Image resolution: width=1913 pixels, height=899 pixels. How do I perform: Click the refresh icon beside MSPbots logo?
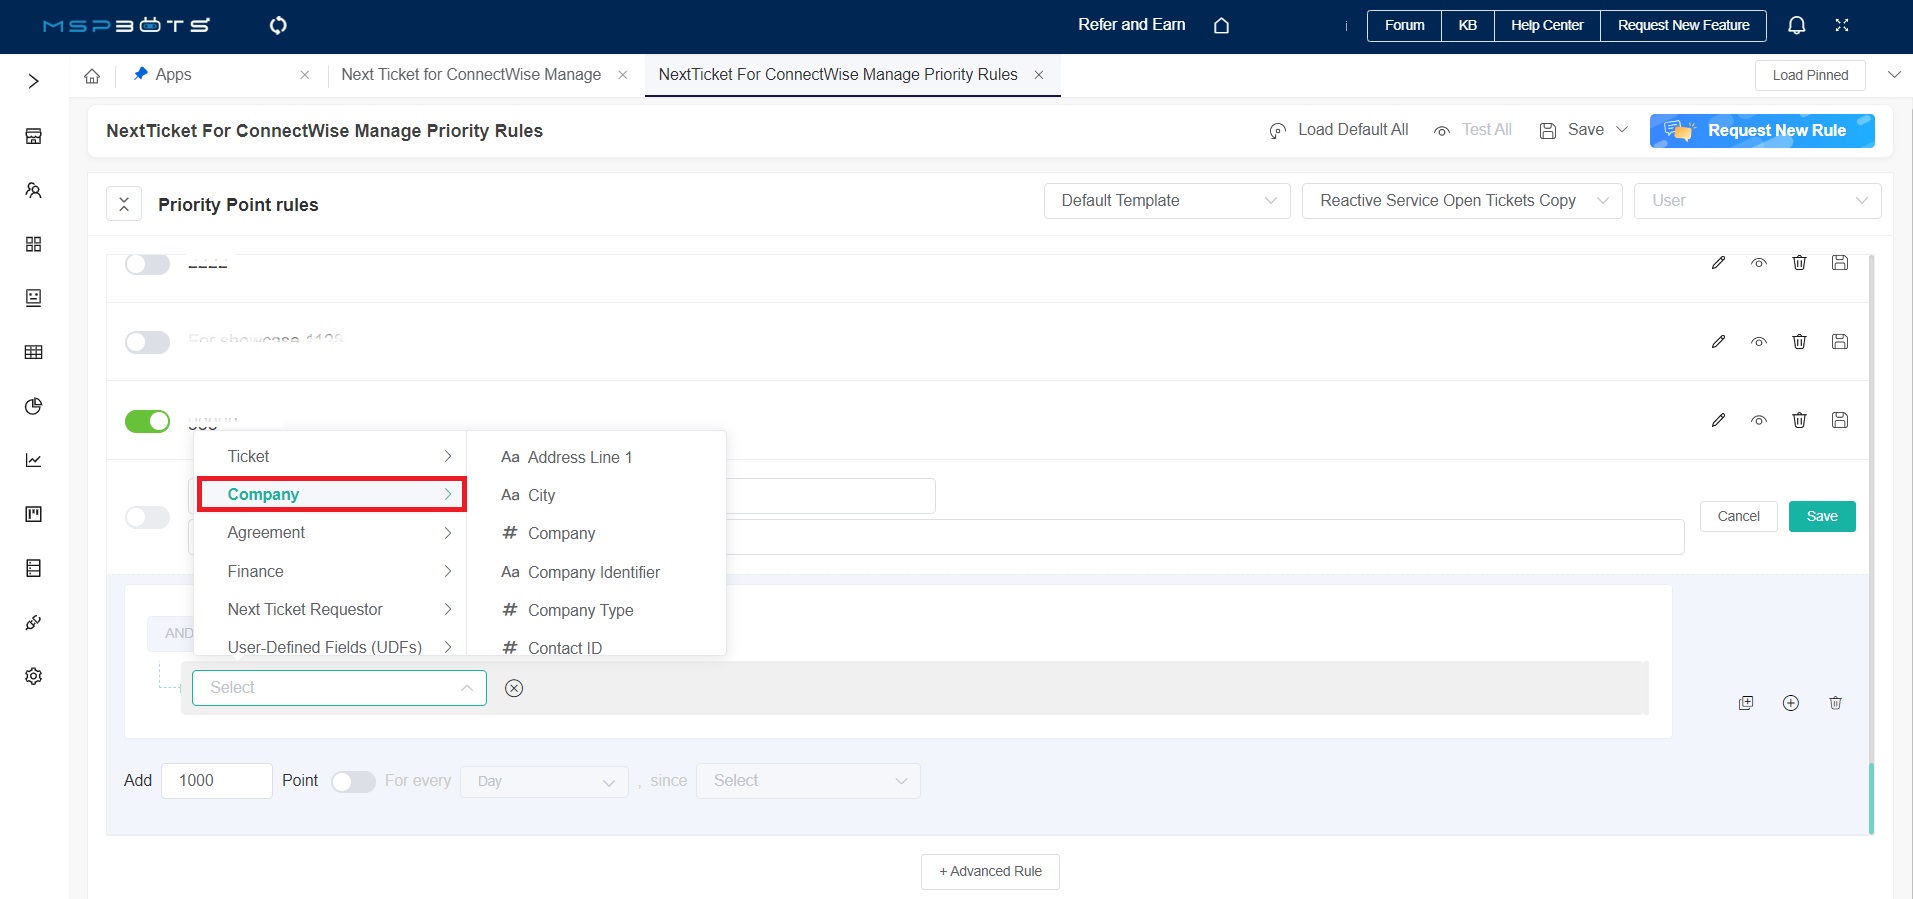click(278, 25)
